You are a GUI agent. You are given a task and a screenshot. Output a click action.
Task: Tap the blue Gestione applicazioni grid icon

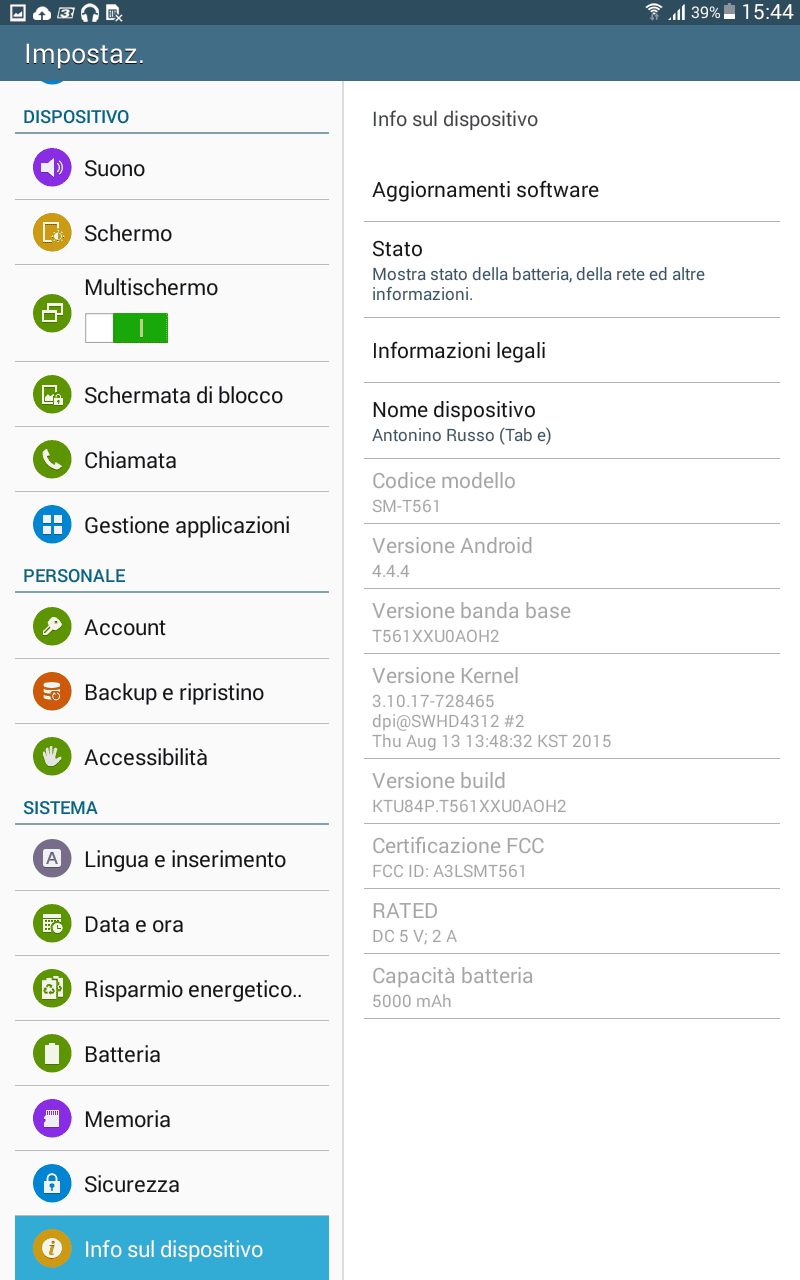click(52, 525)
